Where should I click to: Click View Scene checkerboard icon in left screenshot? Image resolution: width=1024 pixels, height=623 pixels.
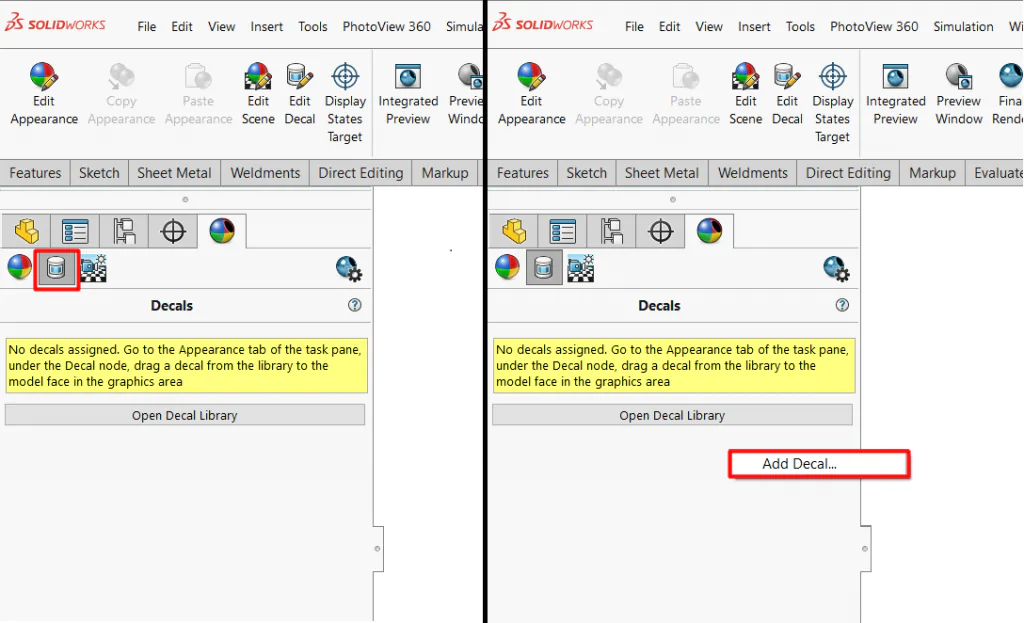pyautogui.click(x=94, y=268)
